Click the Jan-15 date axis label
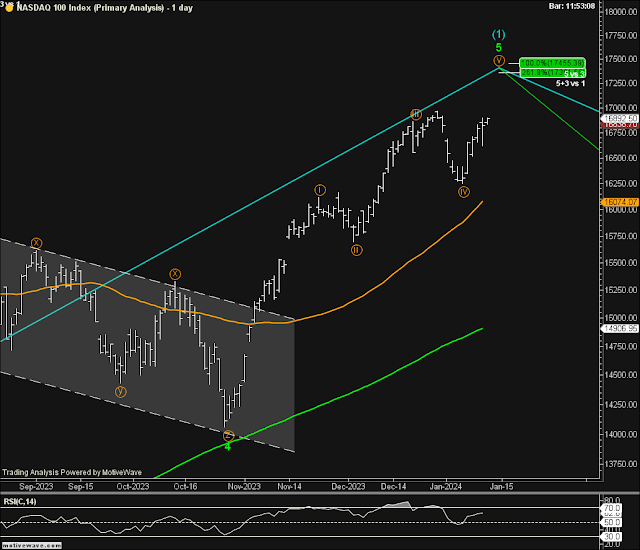 pyautogui.click(x=501, y=486)
